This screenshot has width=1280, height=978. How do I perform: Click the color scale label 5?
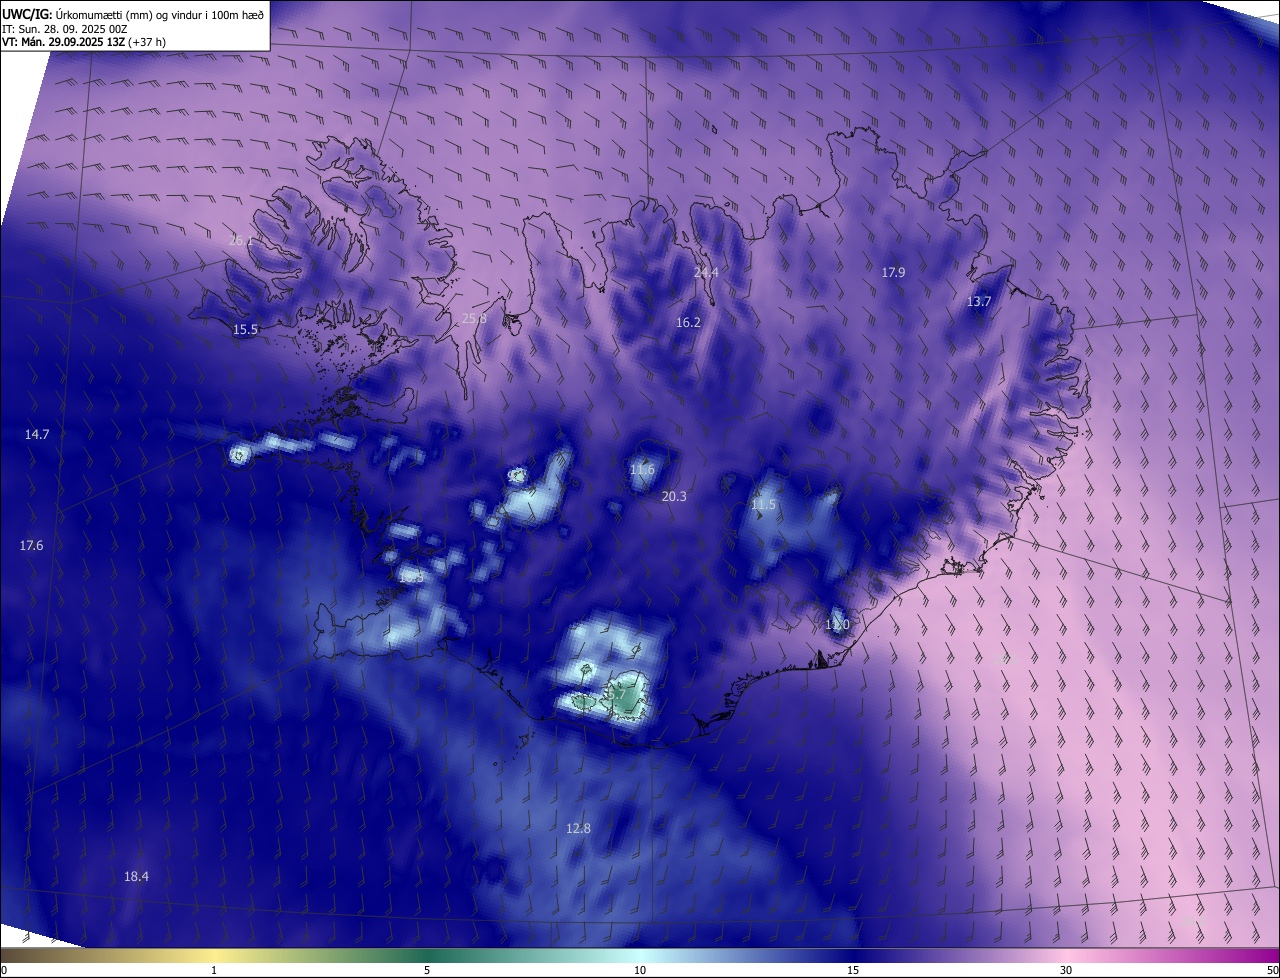click(x=427, y=970)
